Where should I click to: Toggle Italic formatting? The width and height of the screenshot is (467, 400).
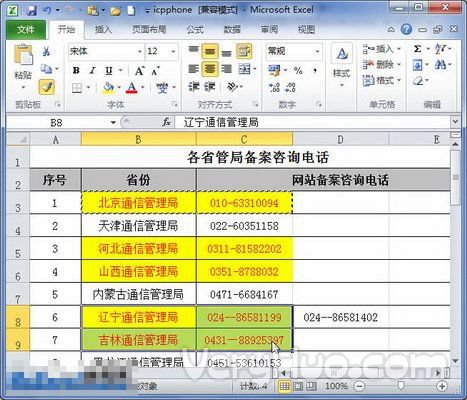coord(92,70)
